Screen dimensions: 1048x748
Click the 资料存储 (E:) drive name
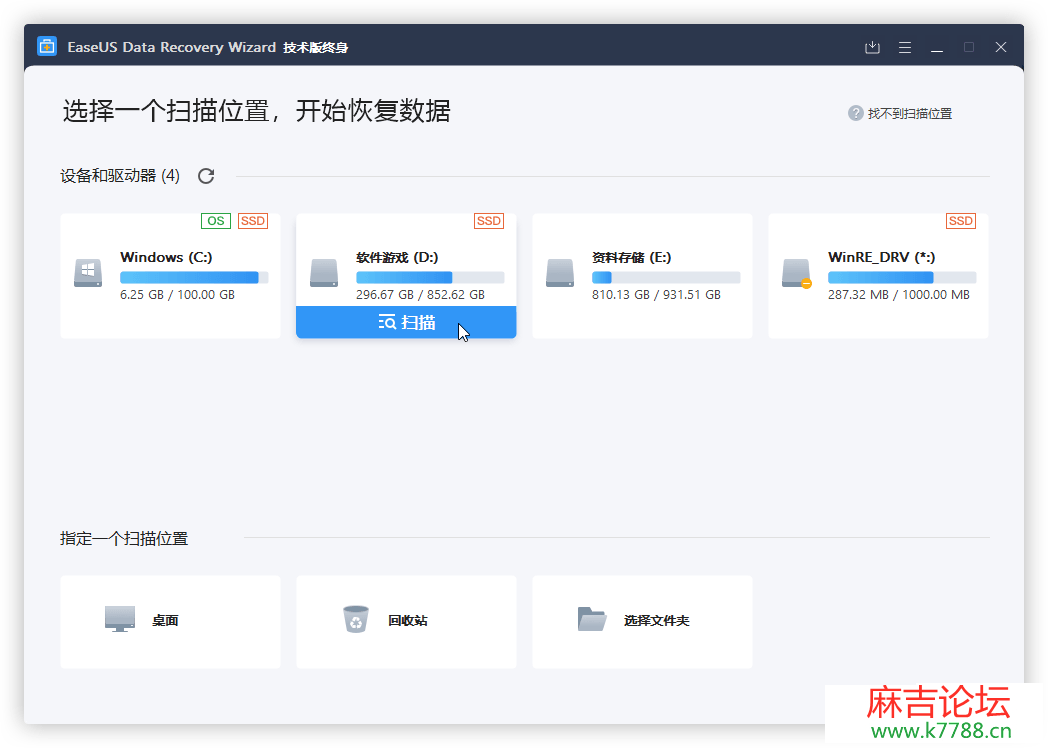point(632,257)
